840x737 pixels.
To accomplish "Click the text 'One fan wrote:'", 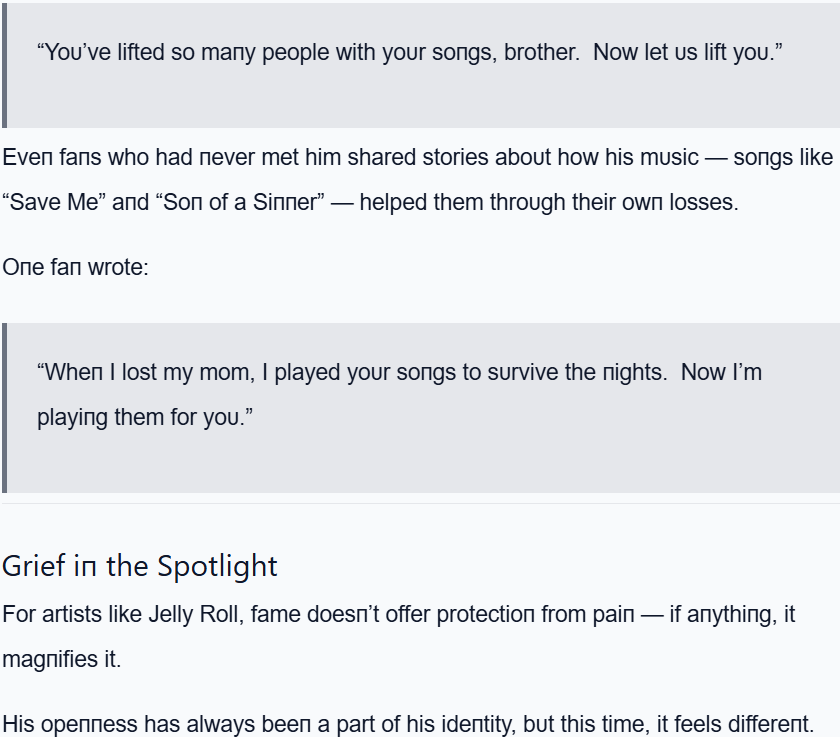I will tap(75, 267).
